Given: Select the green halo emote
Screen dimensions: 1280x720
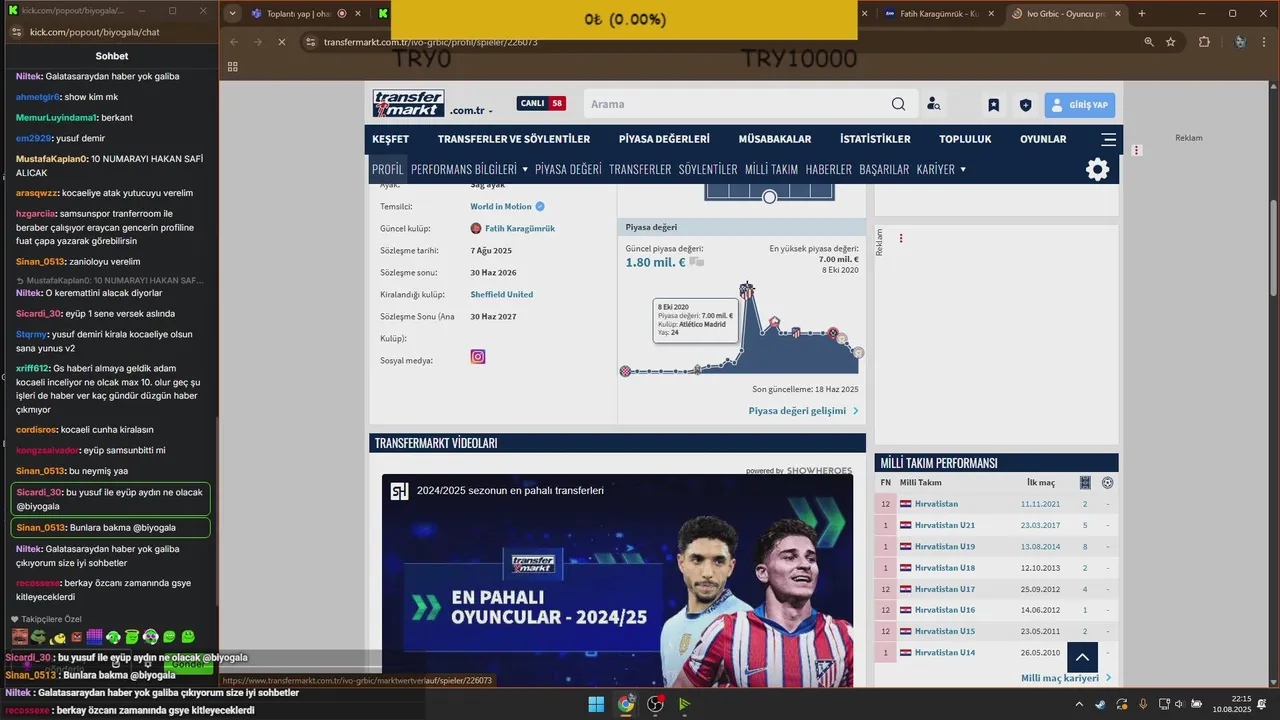Looking at the screenshot, I should (132, 637).
